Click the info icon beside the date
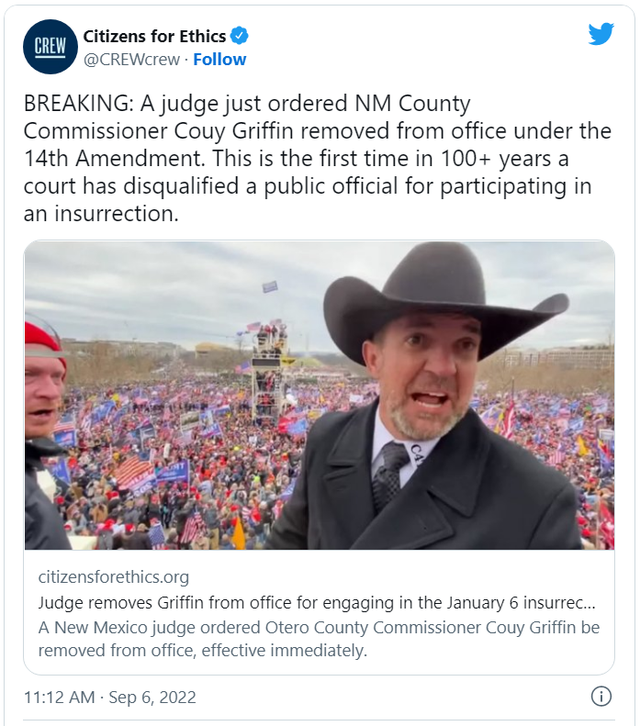640x726 pixels. click(601, 696)
